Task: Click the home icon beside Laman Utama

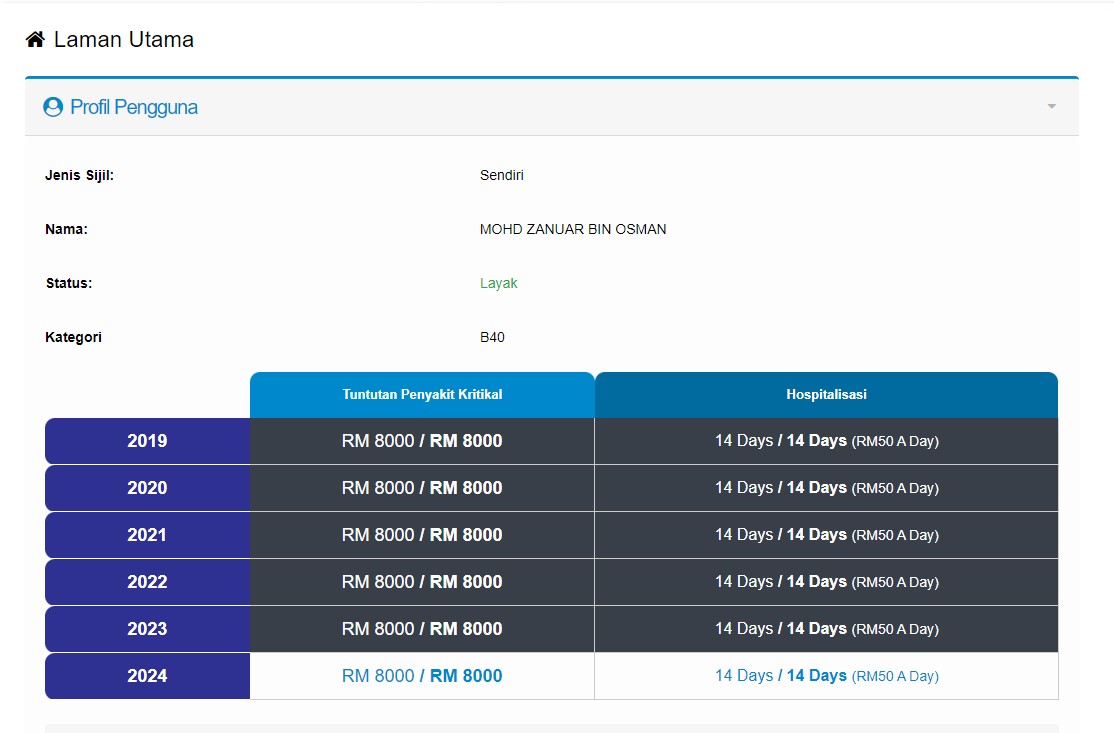Action: pyautogui.click(x=36, y=39)
